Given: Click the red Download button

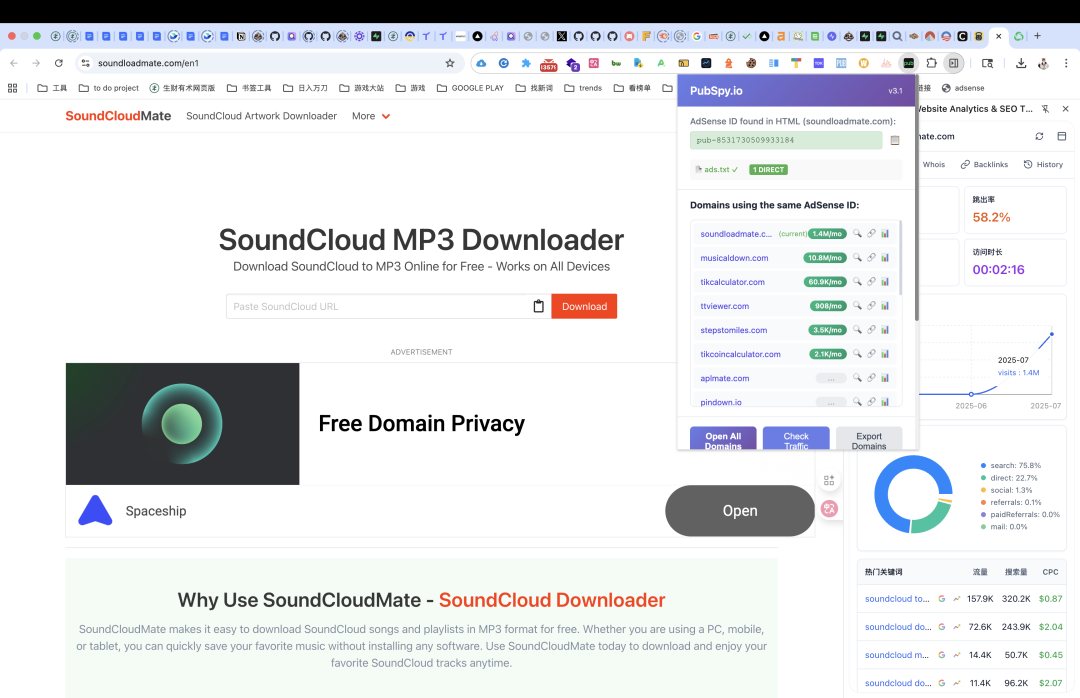Looking at the screenshot, I should tap(584, 306).
